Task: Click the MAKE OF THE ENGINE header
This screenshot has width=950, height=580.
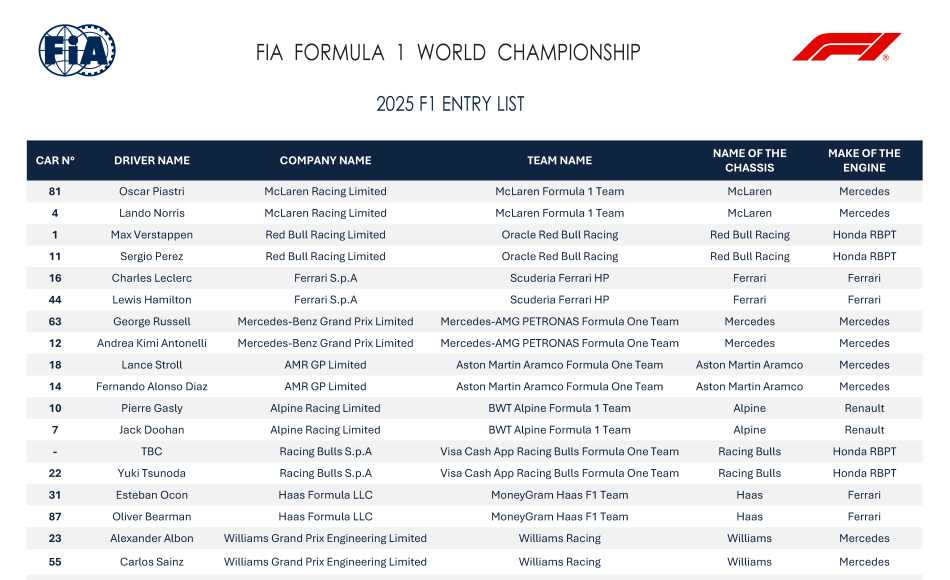Action: [x=864, y=160]
